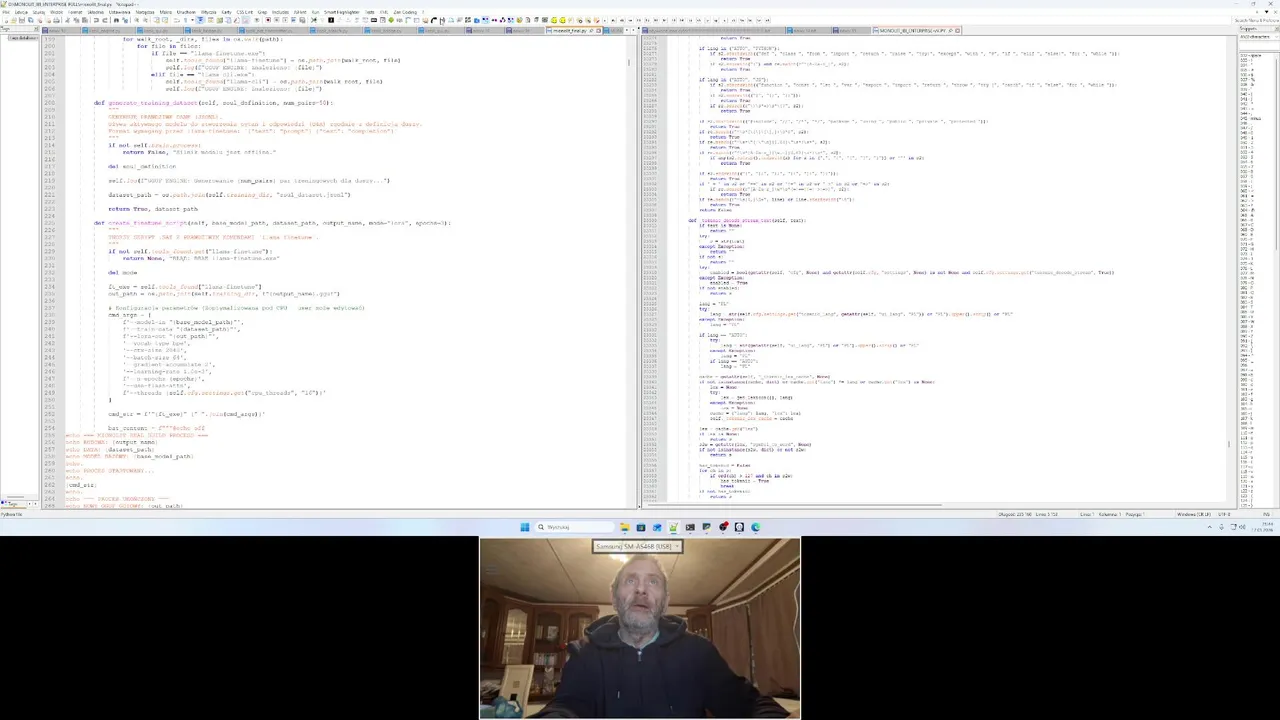Open the Edycja menu
Viewport: 1280px width, 720px height.
21,12
